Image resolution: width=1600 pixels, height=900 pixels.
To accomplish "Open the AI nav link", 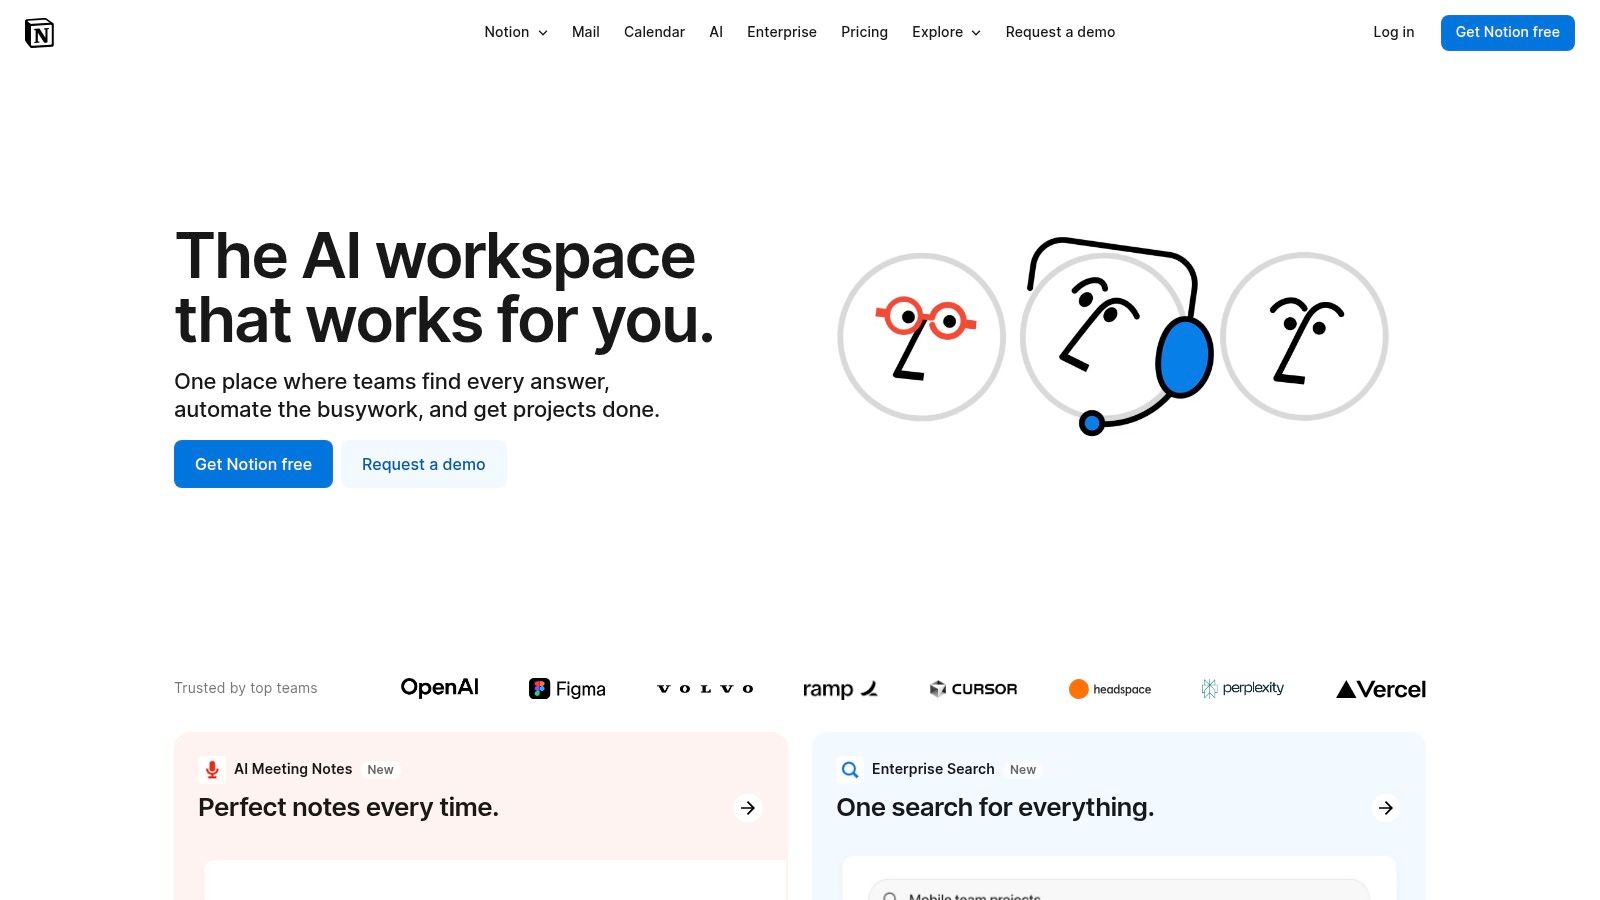I will tap(716, 32).
